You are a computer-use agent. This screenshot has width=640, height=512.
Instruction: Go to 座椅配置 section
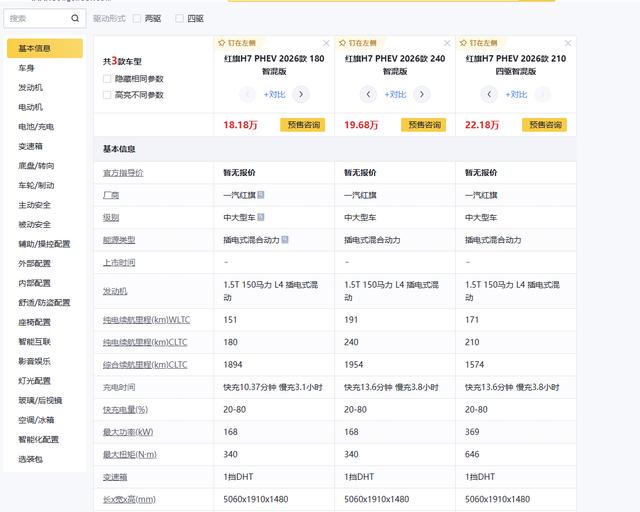click(34, 322)
